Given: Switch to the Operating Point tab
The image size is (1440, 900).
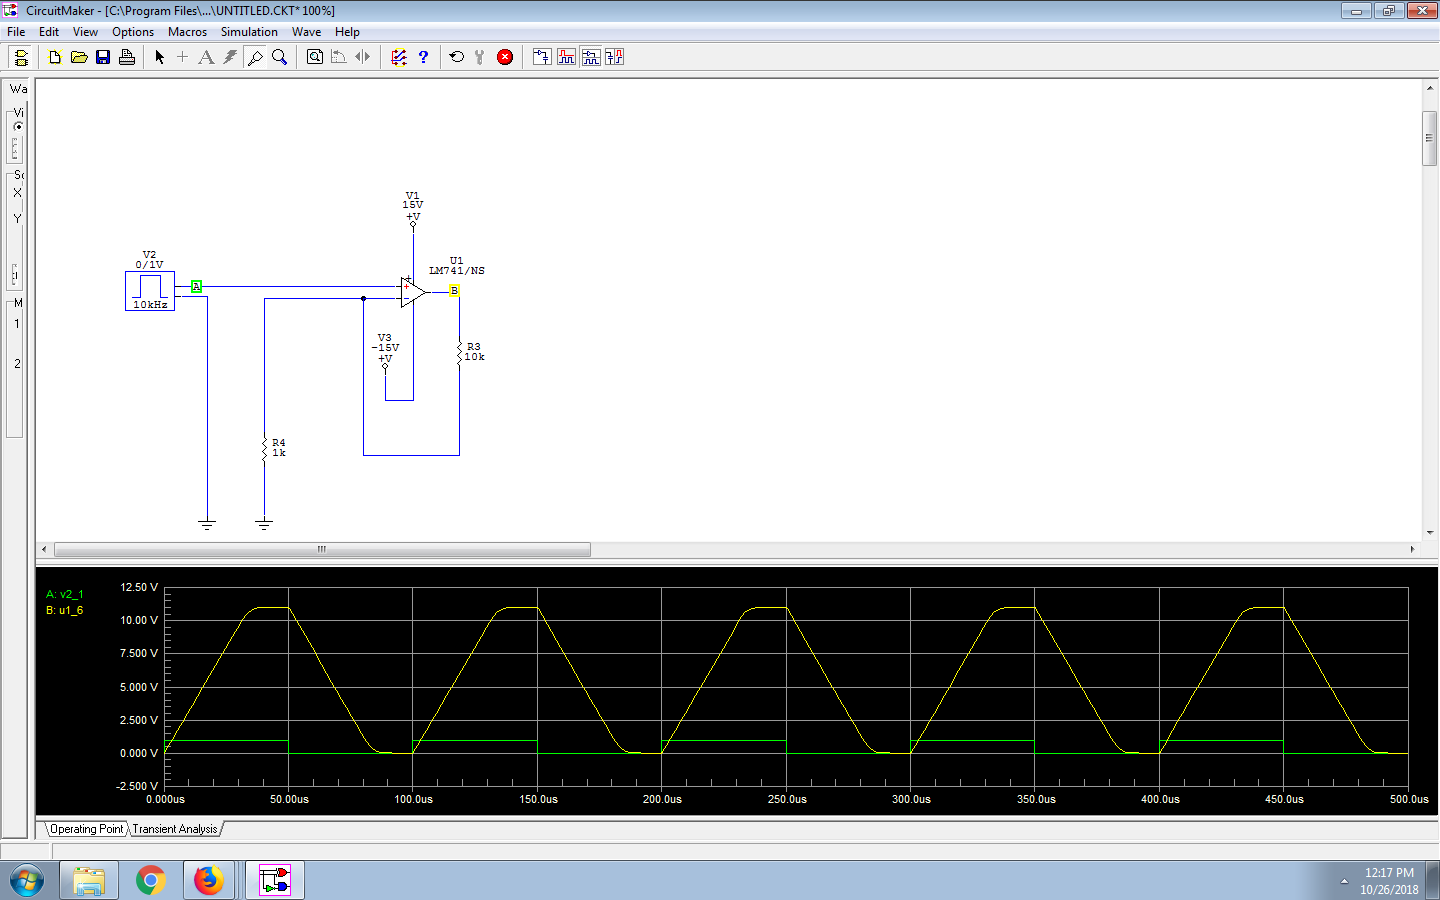Looking at the screenshot, I should pyautogui.click(x=86, y=829).
